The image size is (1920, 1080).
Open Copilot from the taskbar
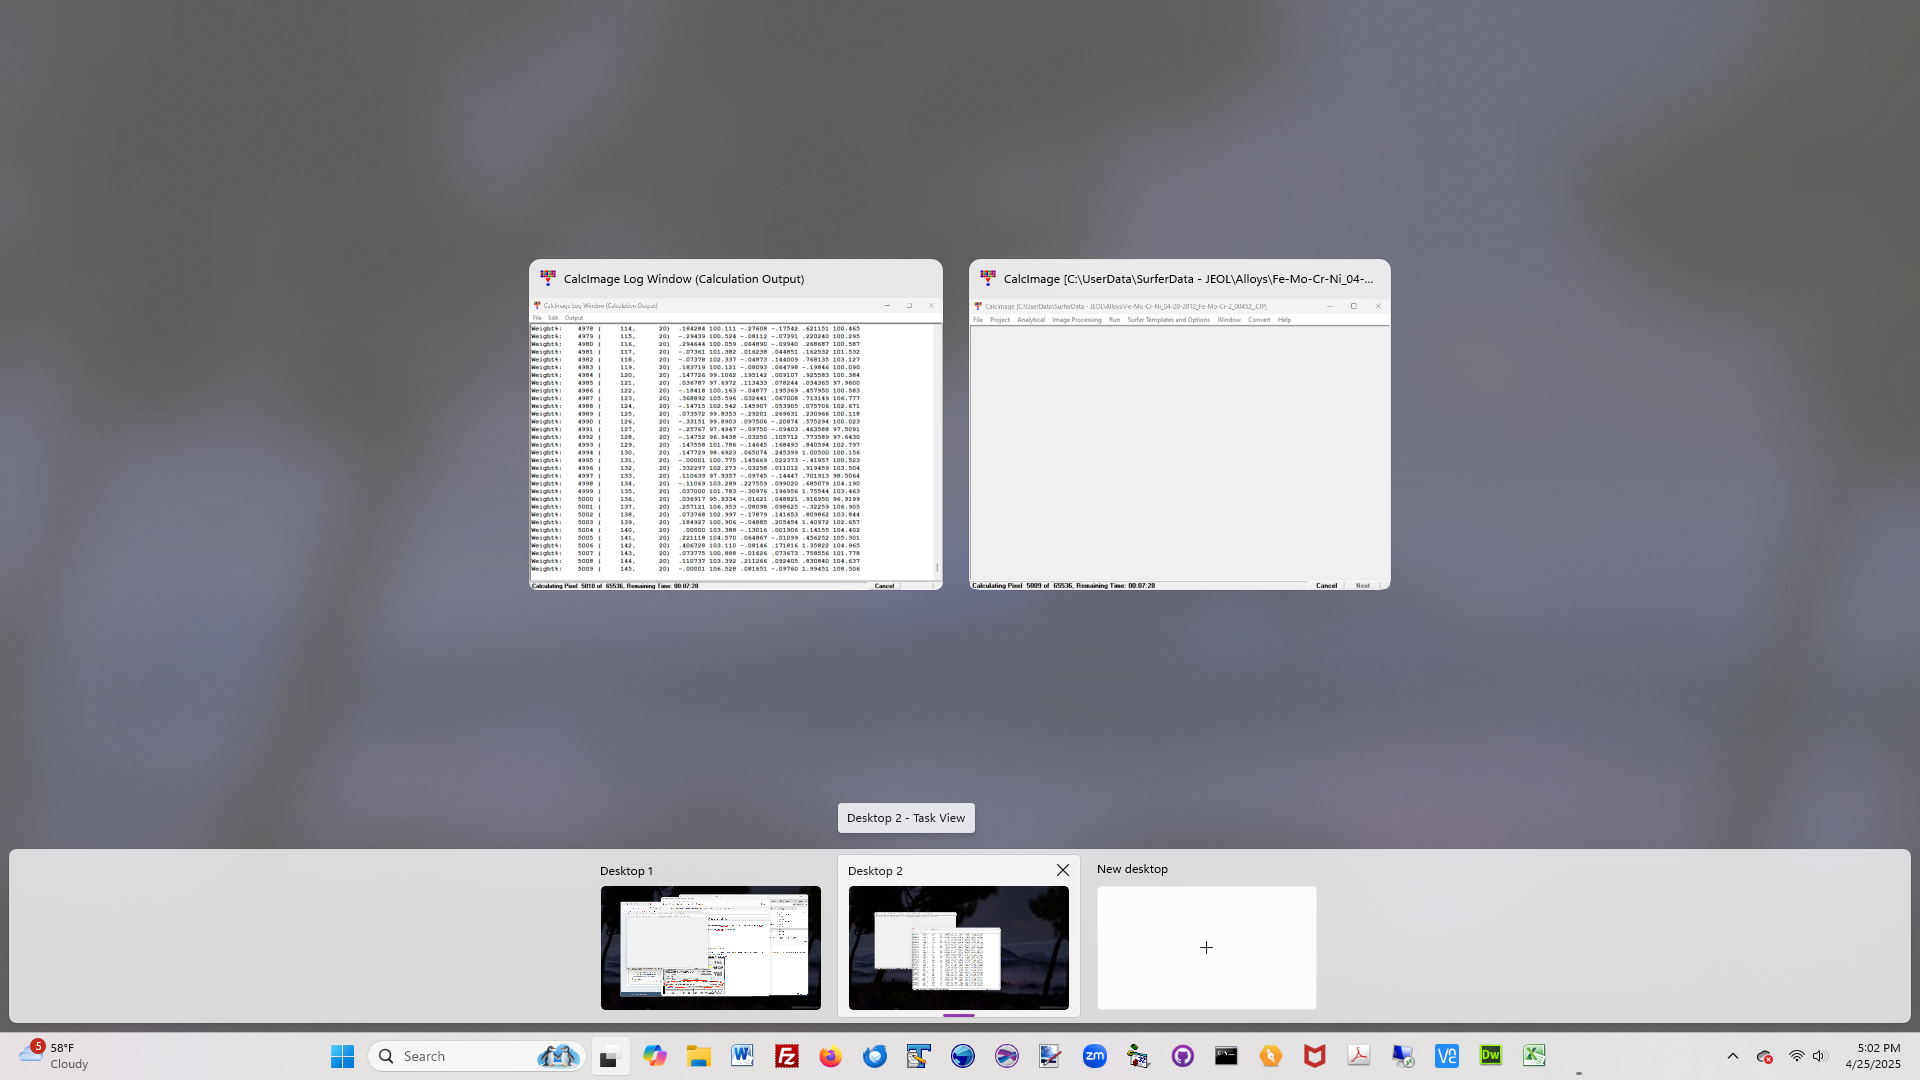pos(655,1056)
